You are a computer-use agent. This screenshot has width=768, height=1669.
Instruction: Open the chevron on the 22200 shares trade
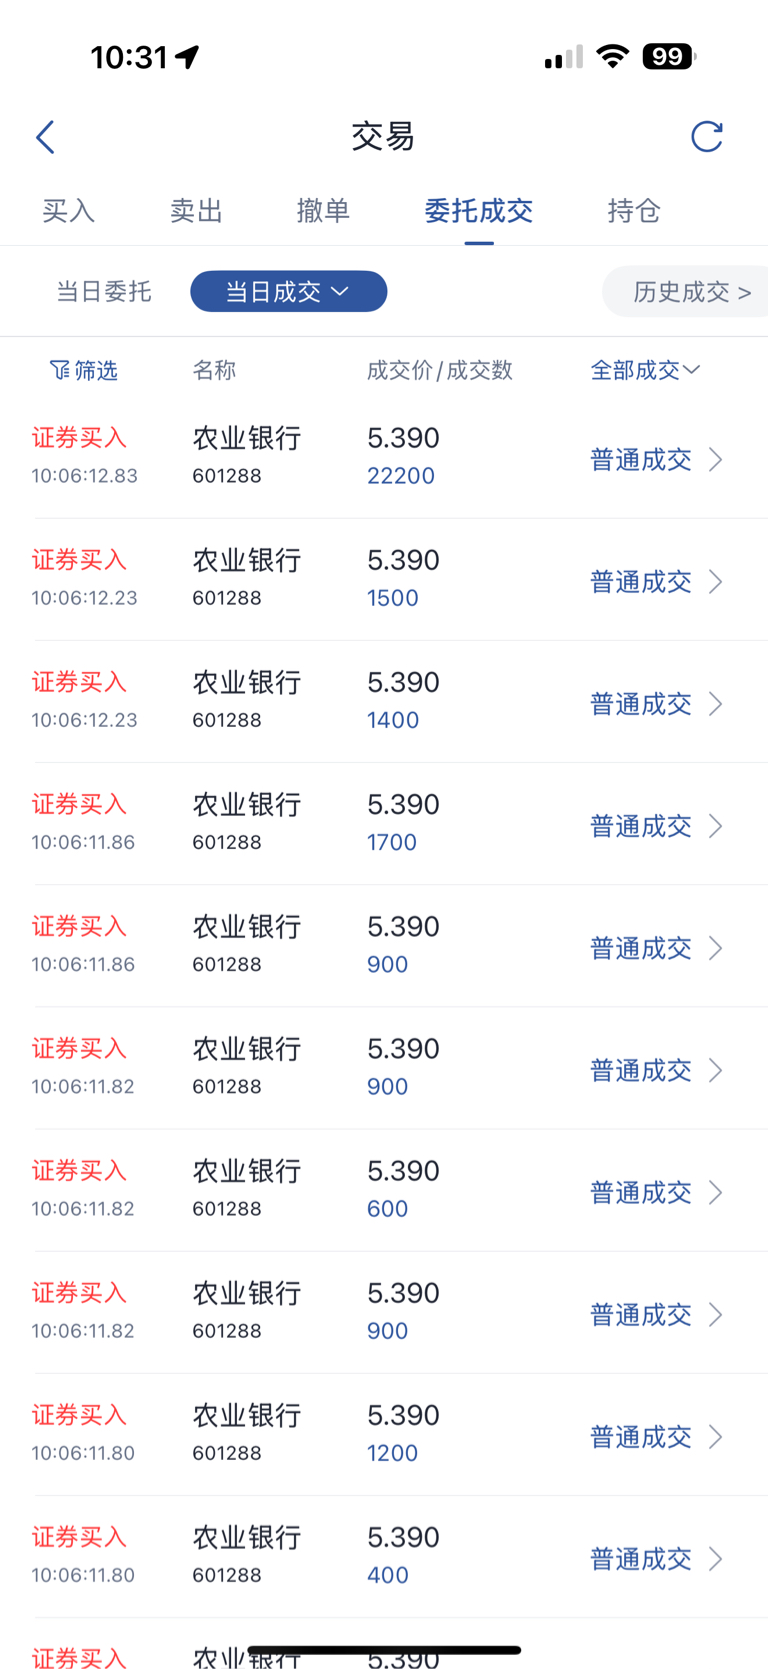coord(716,459)
